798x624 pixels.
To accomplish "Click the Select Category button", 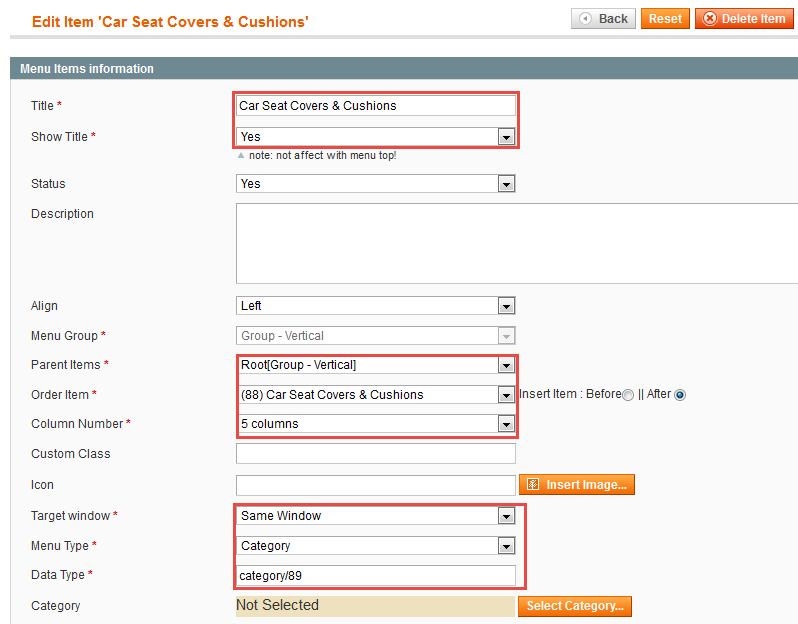I will (x=575, y=606).
